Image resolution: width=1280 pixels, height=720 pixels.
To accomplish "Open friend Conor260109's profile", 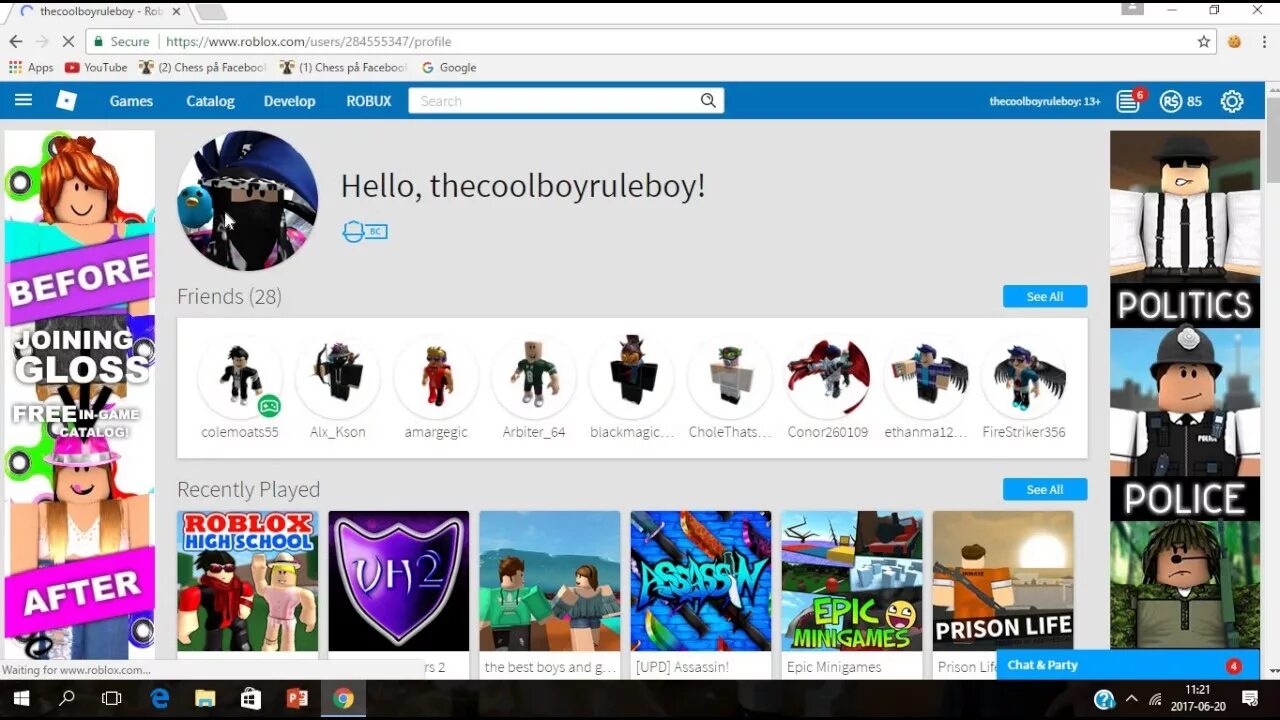I will point(828,387).
